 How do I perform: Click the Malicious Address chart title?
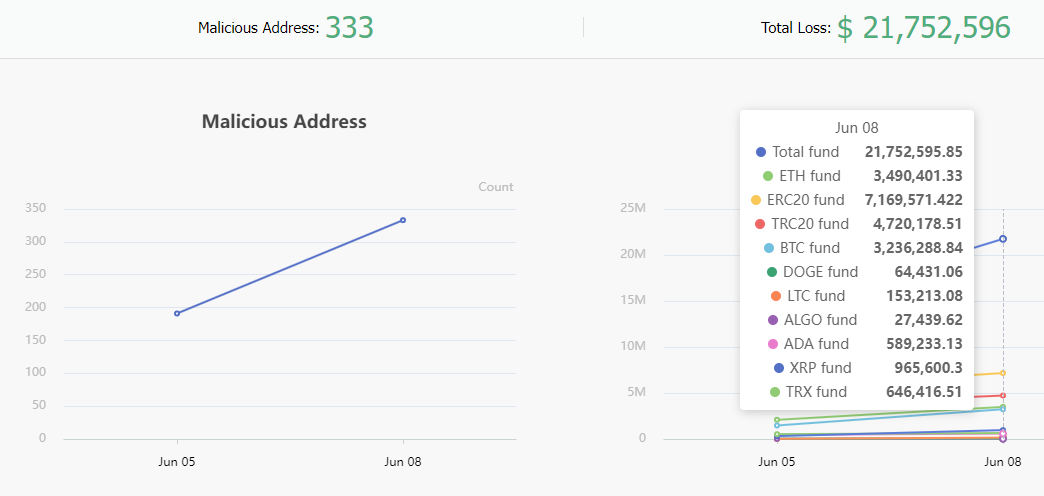tap(284, 122)
